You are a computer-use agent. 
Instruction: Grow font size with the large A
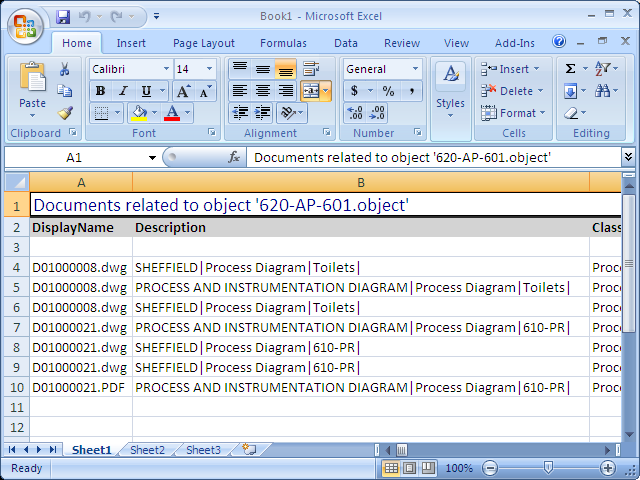click(x=182, y=91)
